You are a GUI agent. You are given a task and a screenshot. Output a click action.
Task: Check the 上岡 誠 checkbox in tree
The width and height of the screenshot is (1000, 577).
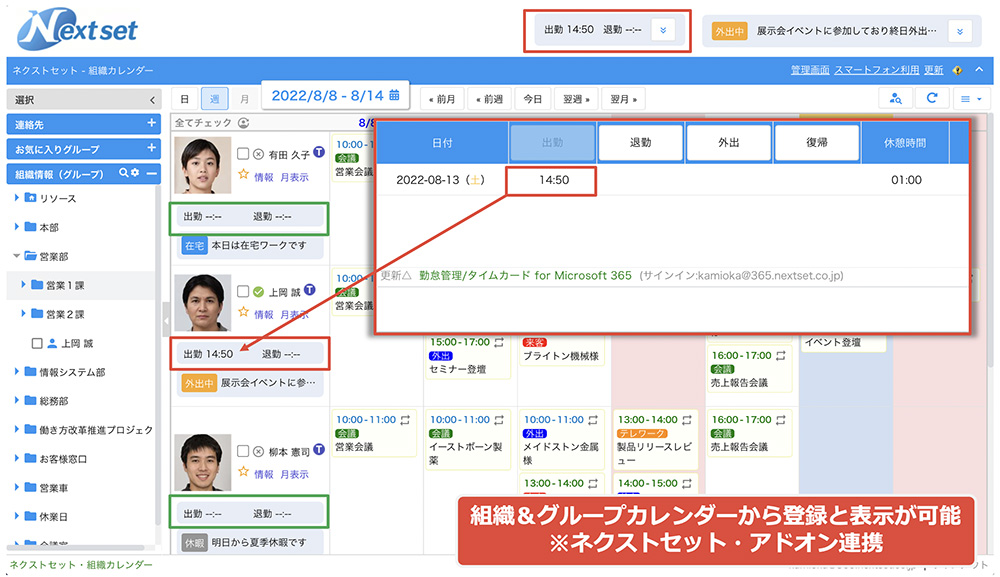37,343
